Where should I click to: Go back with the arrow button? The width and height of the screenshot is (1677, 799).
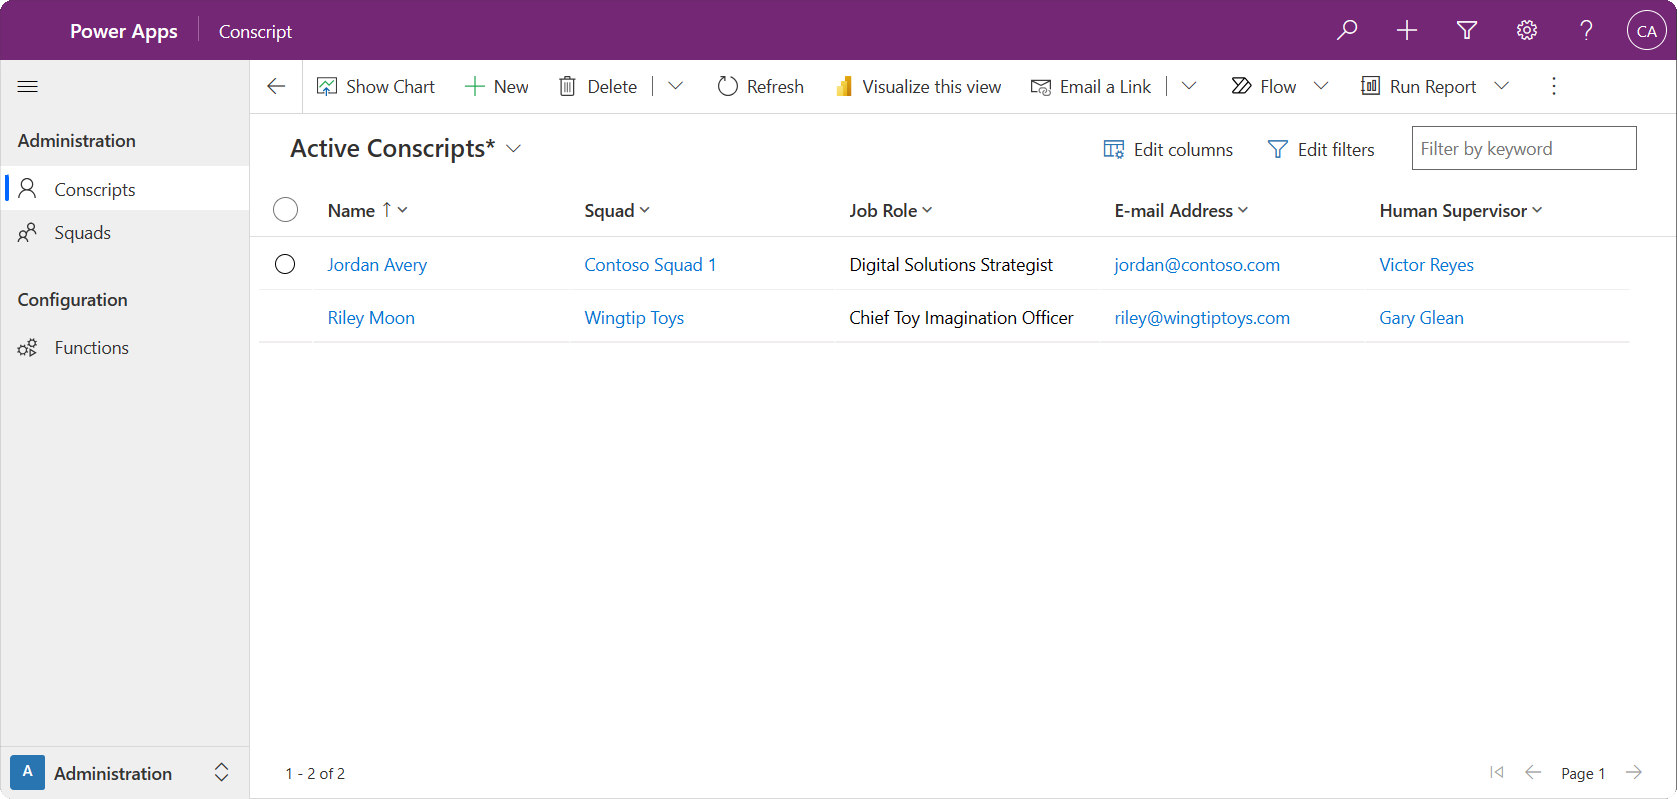(277, 87)
